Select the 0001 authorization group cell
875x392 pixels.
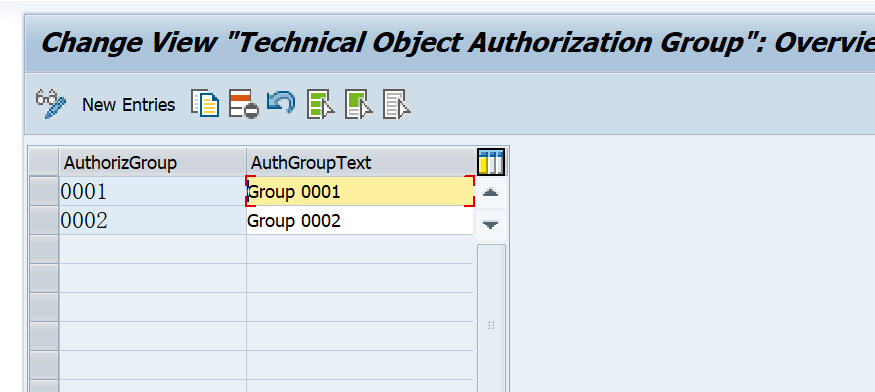coord(152,192)
